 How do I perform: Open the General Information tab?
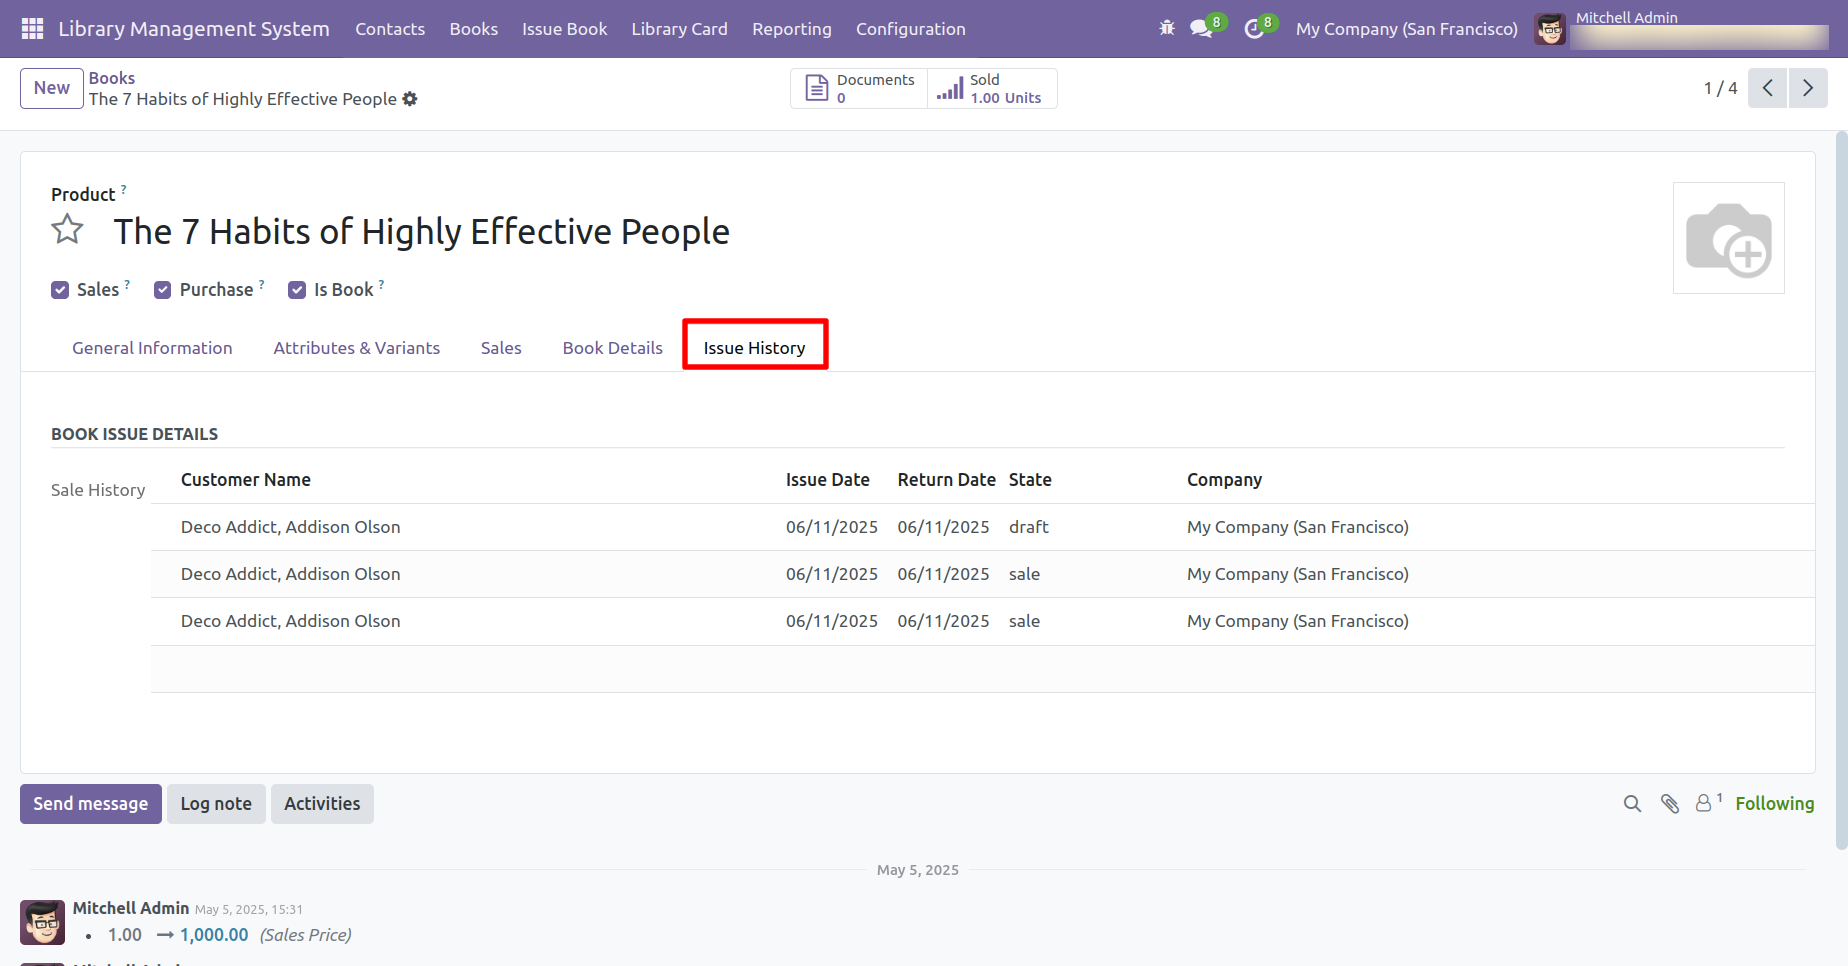click(152, 348)
